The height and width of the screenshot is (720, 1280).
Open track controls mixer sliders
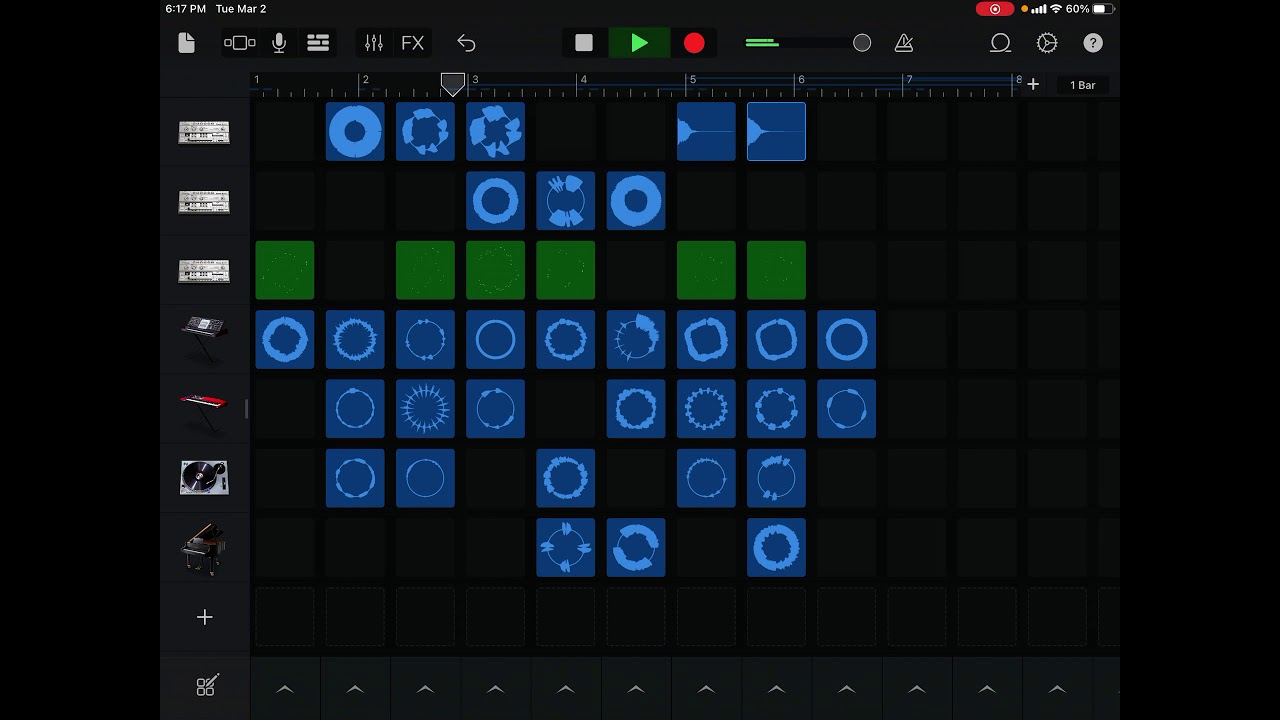click(x=374, y=43)
